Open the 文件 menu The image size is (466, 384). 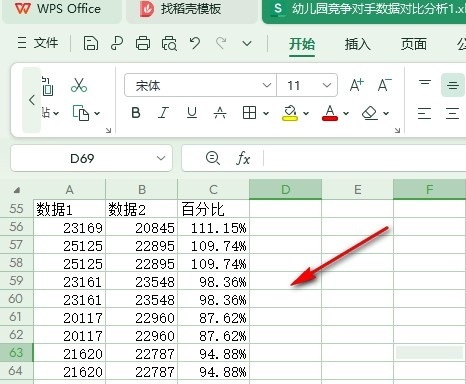tap(38, 43)
